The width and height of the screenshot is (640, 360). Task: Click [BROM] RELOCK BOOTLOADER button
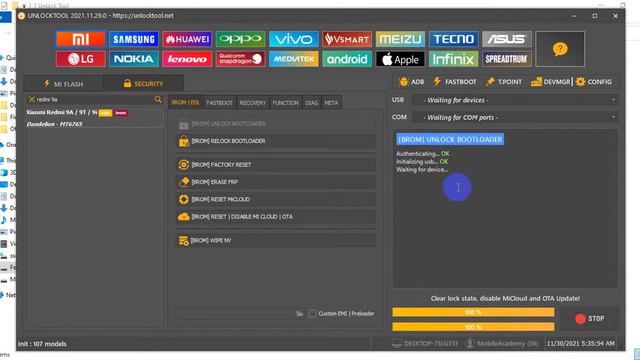click(276, 141)
